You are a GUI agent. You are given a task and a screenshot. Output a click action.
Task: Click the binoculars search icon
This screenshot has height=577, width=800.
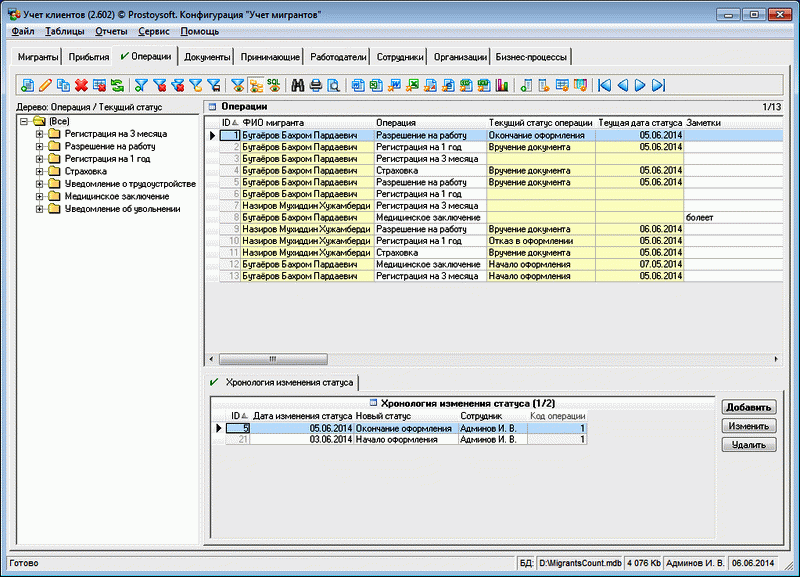click(297, 85)
